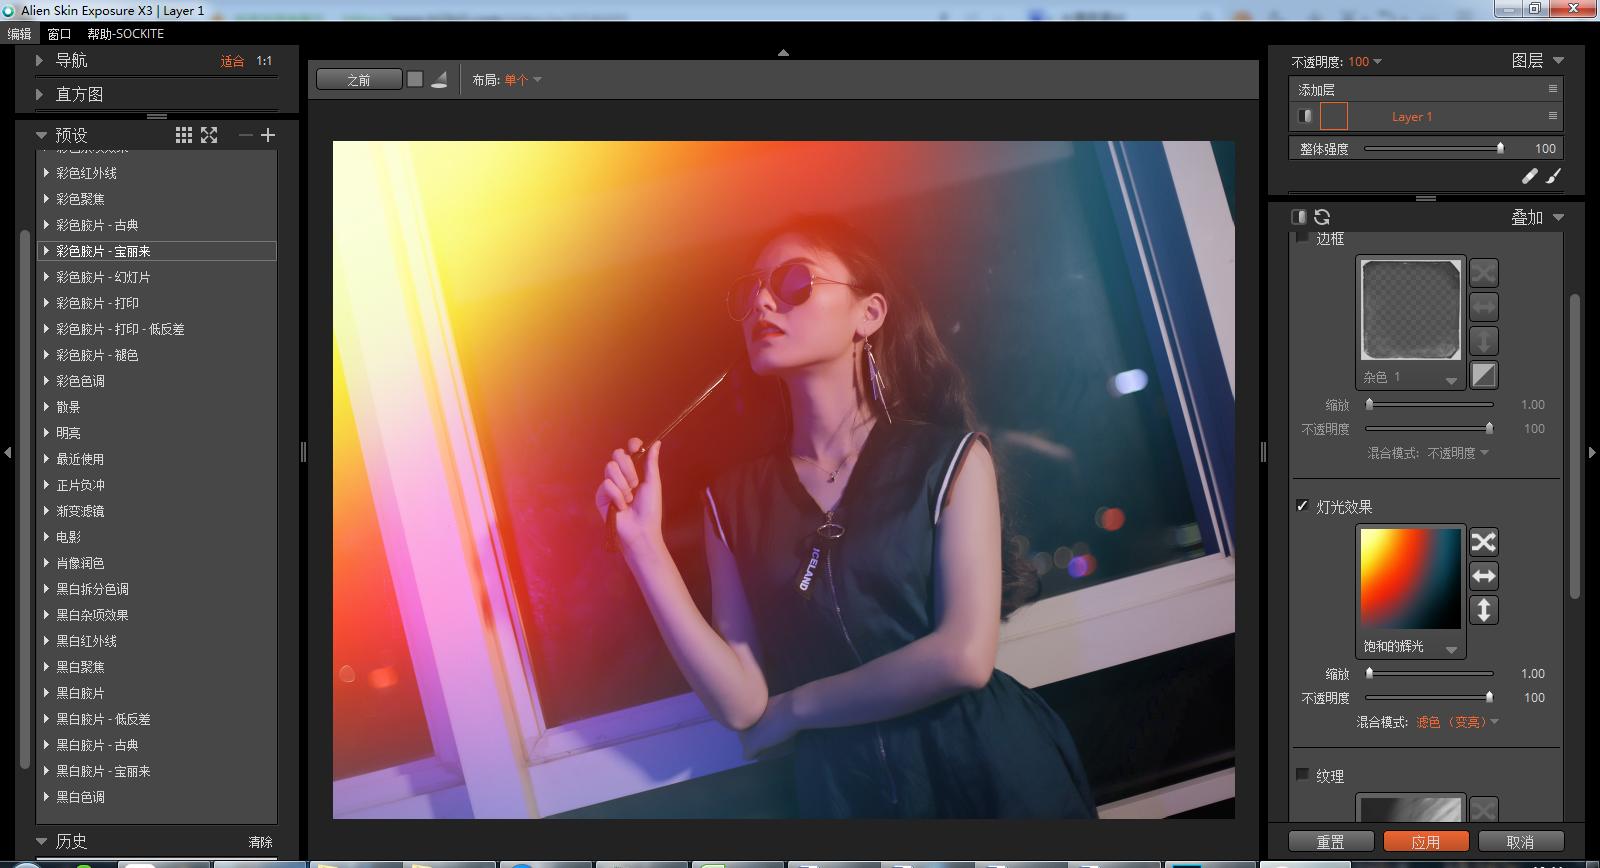Click the plus icon to add preset

click(268, 135)
